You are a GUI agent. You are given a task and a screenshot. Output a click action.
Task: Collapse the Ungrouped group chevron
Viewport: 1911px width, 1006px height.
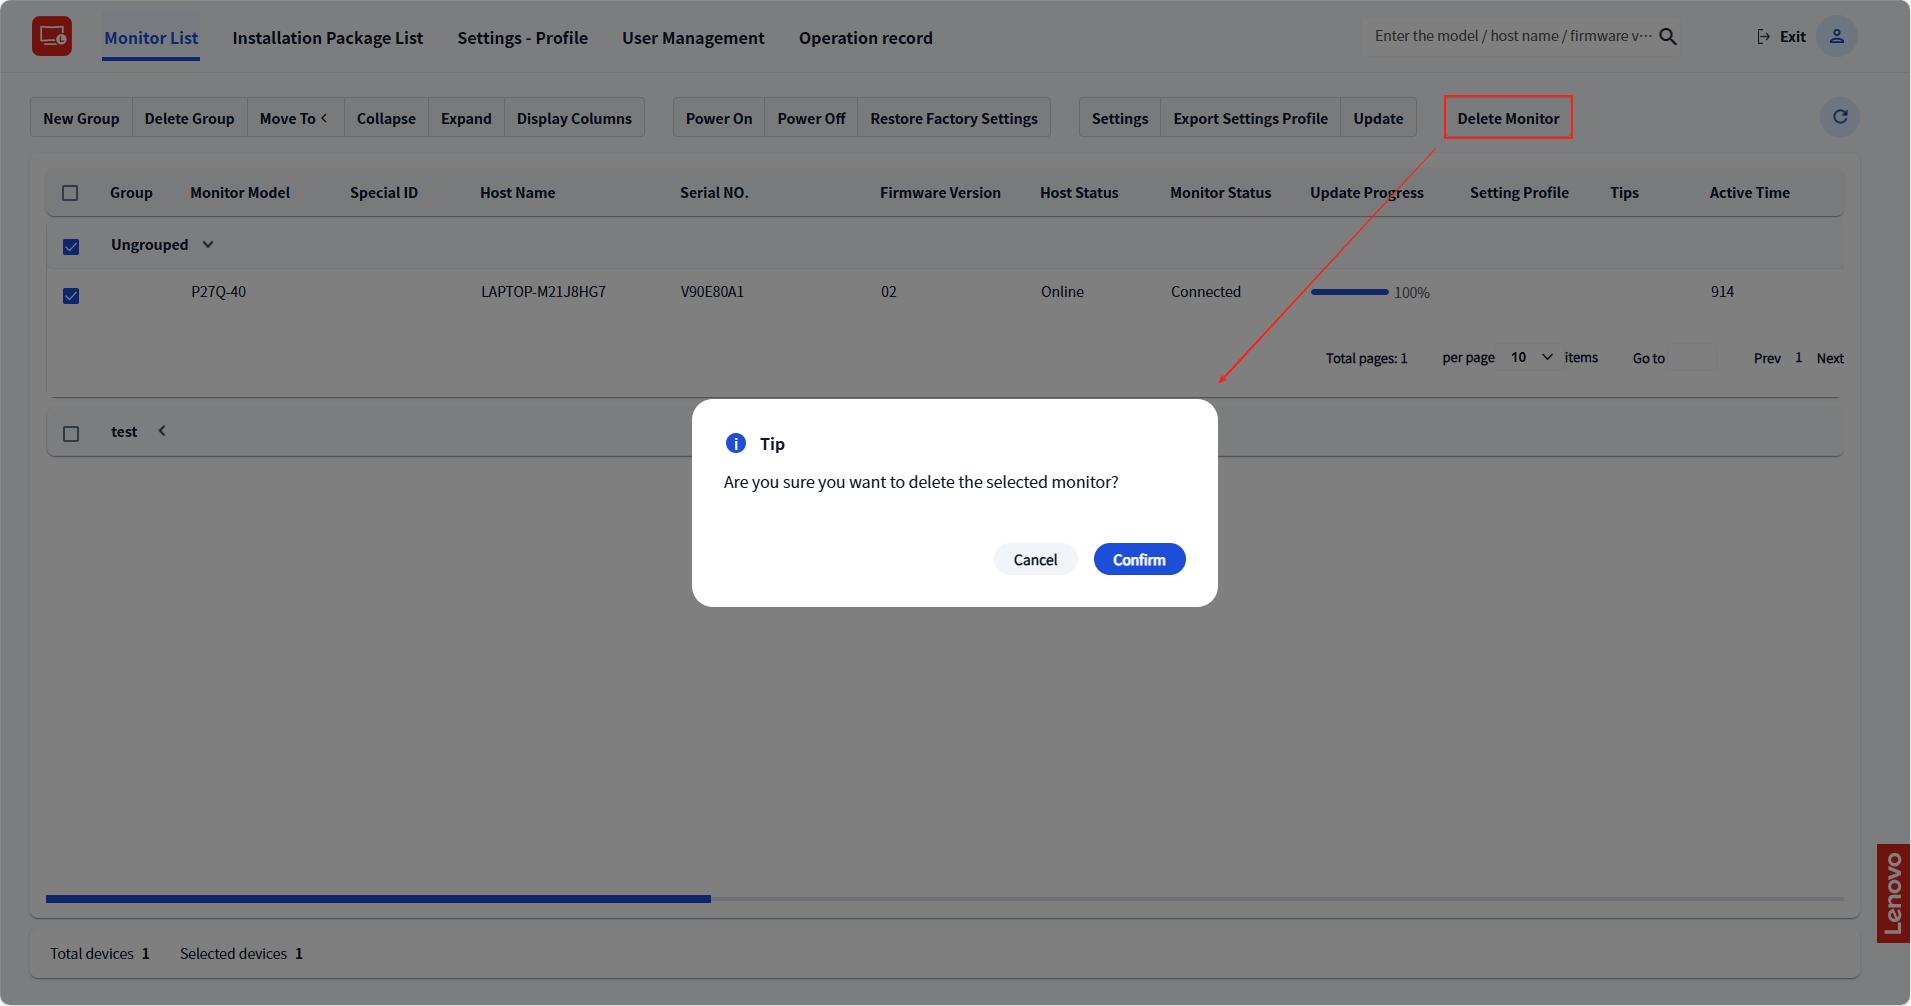208,245
